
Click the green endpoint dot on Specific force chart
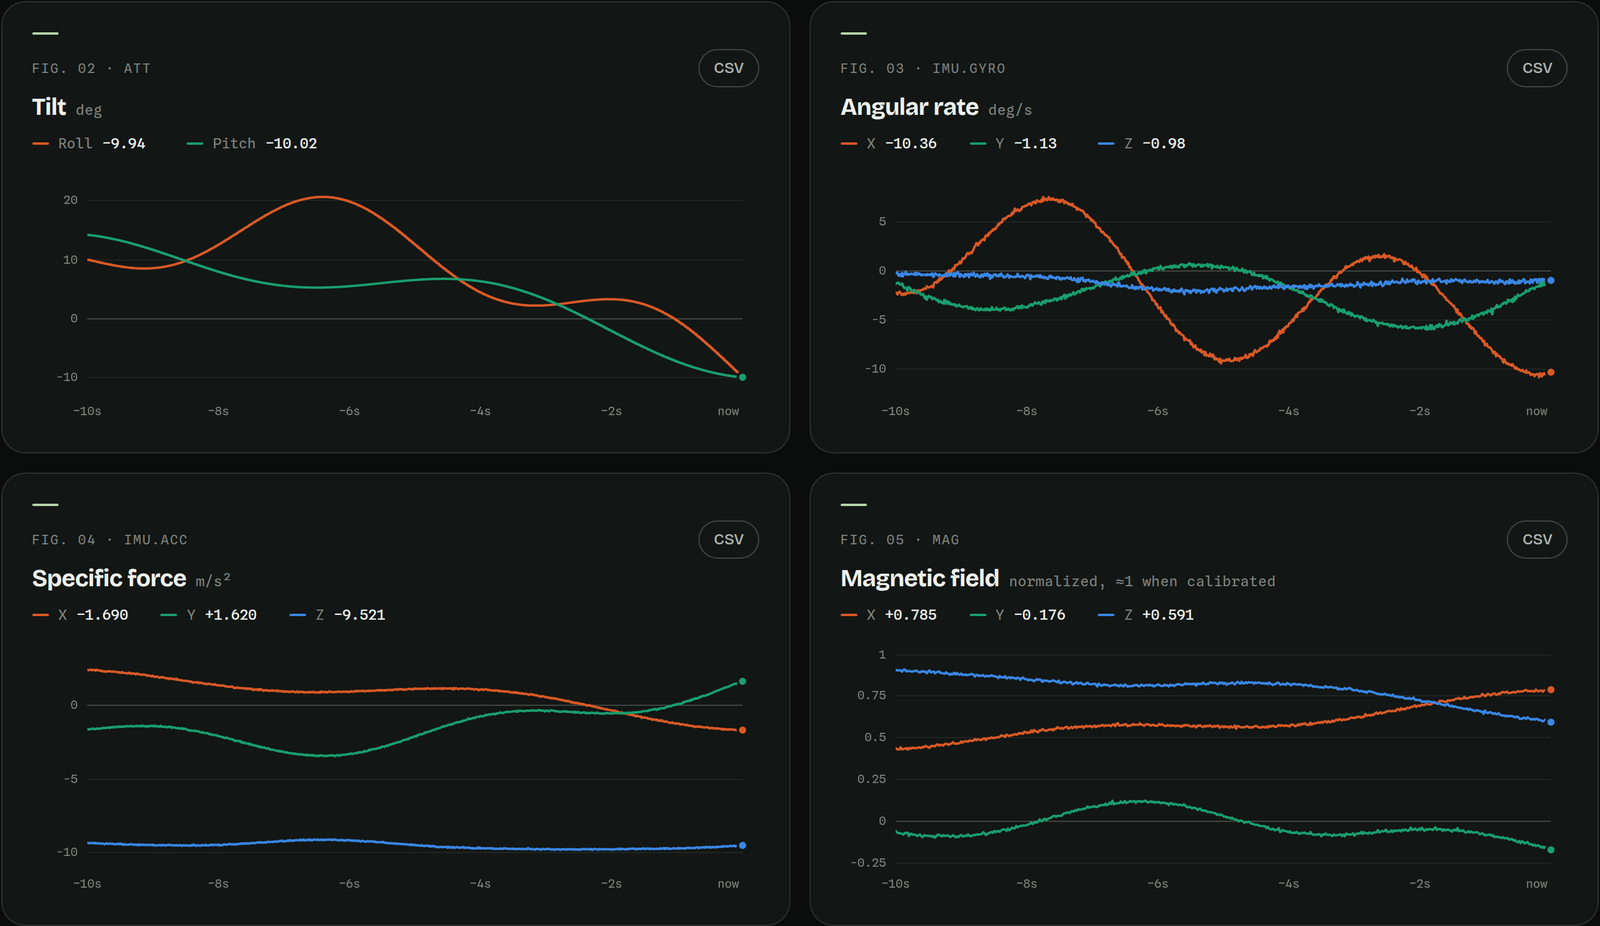[742, 682]
